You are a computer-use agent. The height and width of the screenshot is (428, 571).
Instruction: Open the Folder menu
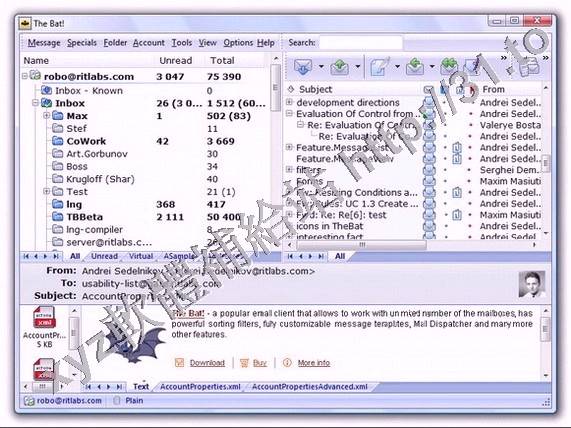115,43
